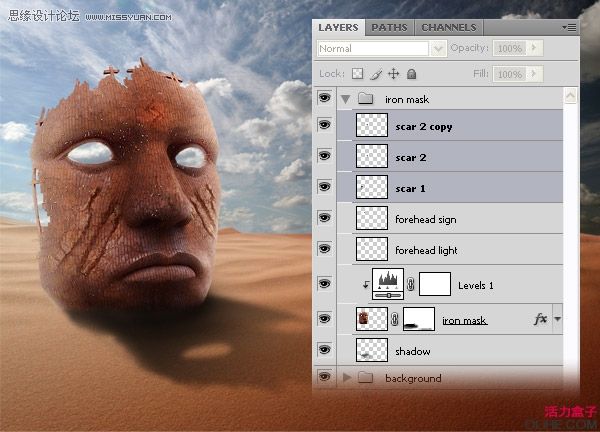Toggle visibility of scar 1 layer
This screenshot has height=432, width=600.
click(324, 187)
